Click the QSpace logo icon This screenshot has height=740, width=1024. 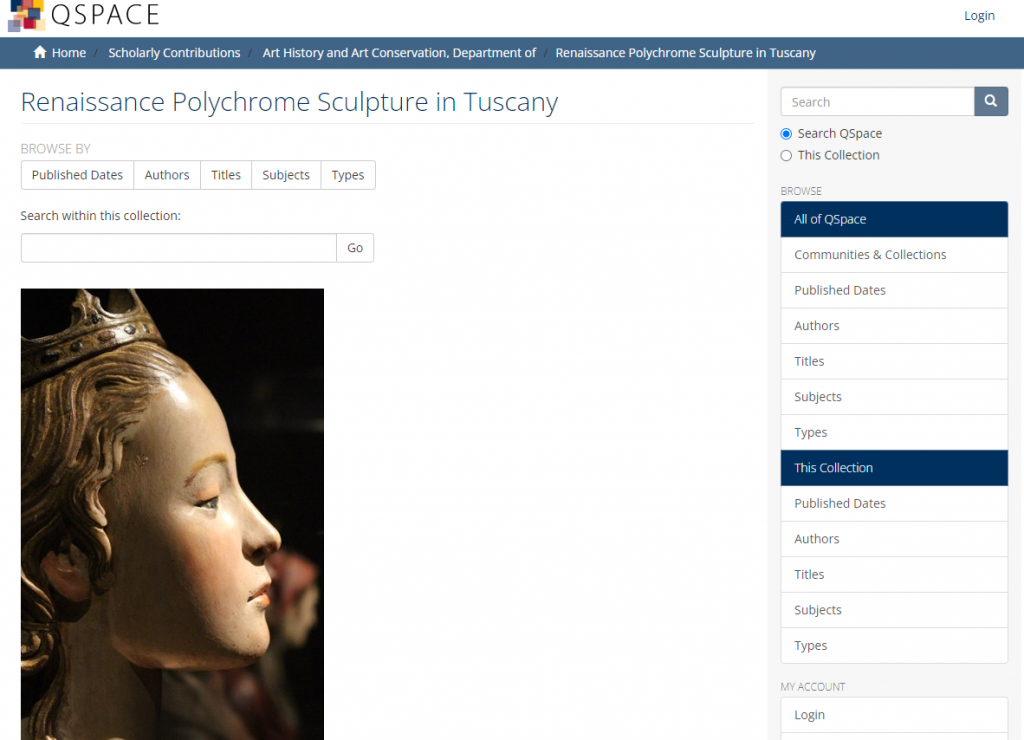tap(26, 15)
